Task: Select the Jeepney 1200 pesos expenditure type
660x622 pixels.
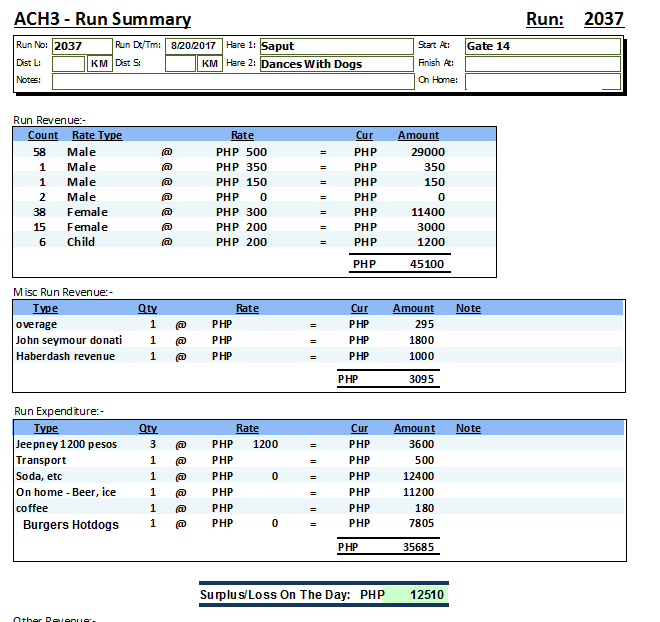Action: [x=67, y=444]
